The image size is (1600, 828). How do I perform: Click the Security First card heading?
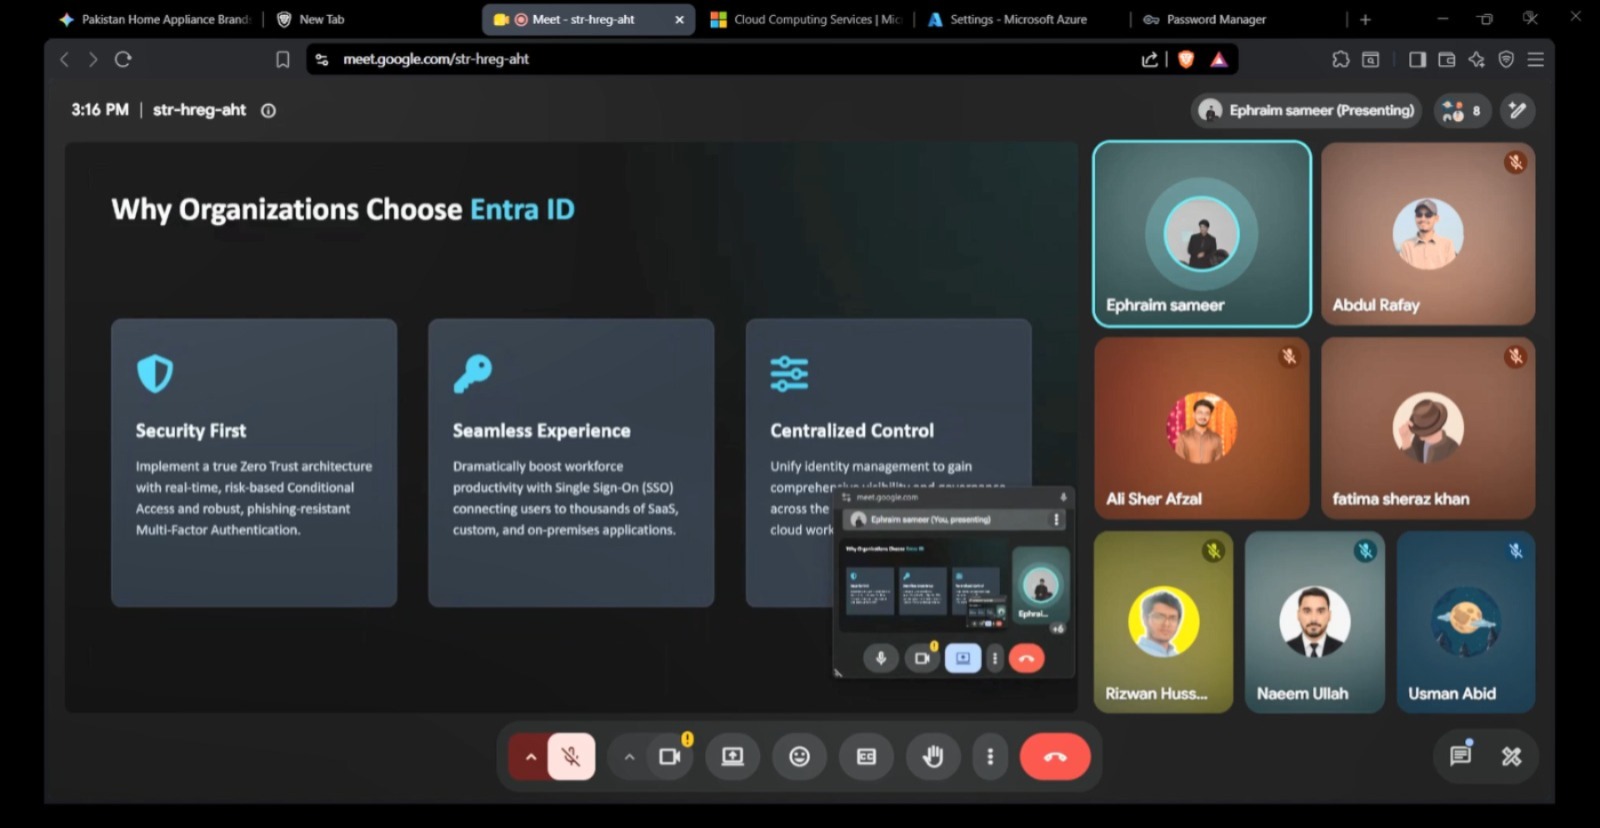click(x=191, y=431)
